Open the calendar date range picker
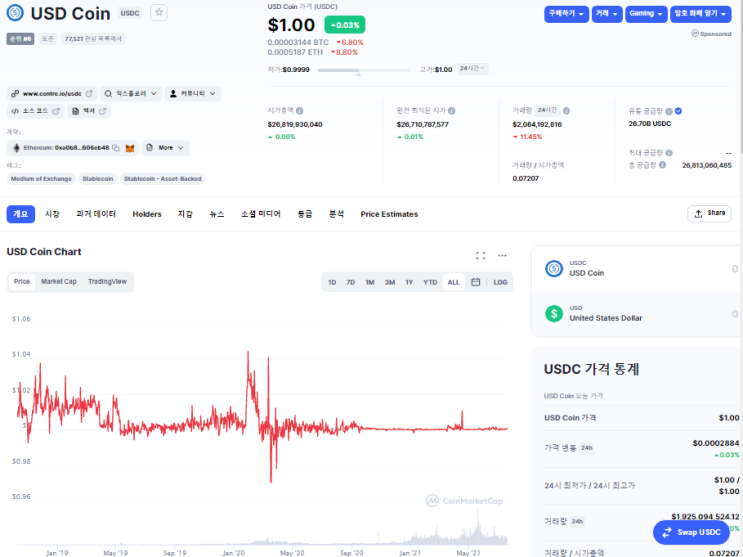The image size is (743, 557). point(475,282)
